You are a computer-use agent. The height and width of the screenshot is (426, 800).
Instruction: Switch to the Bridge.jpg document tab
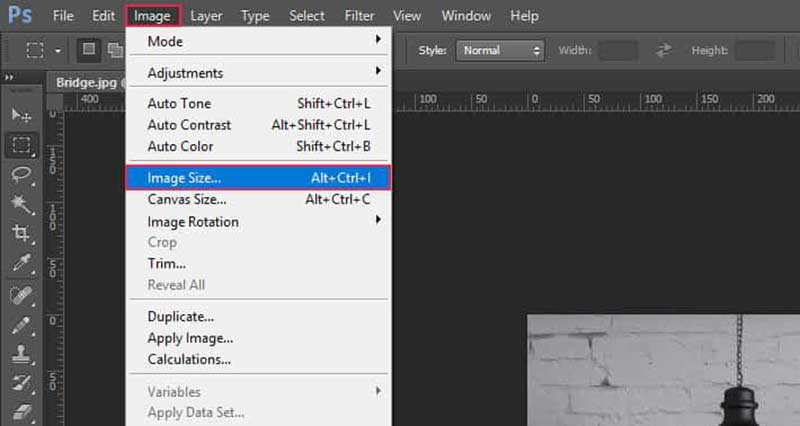tap(87, 83)
